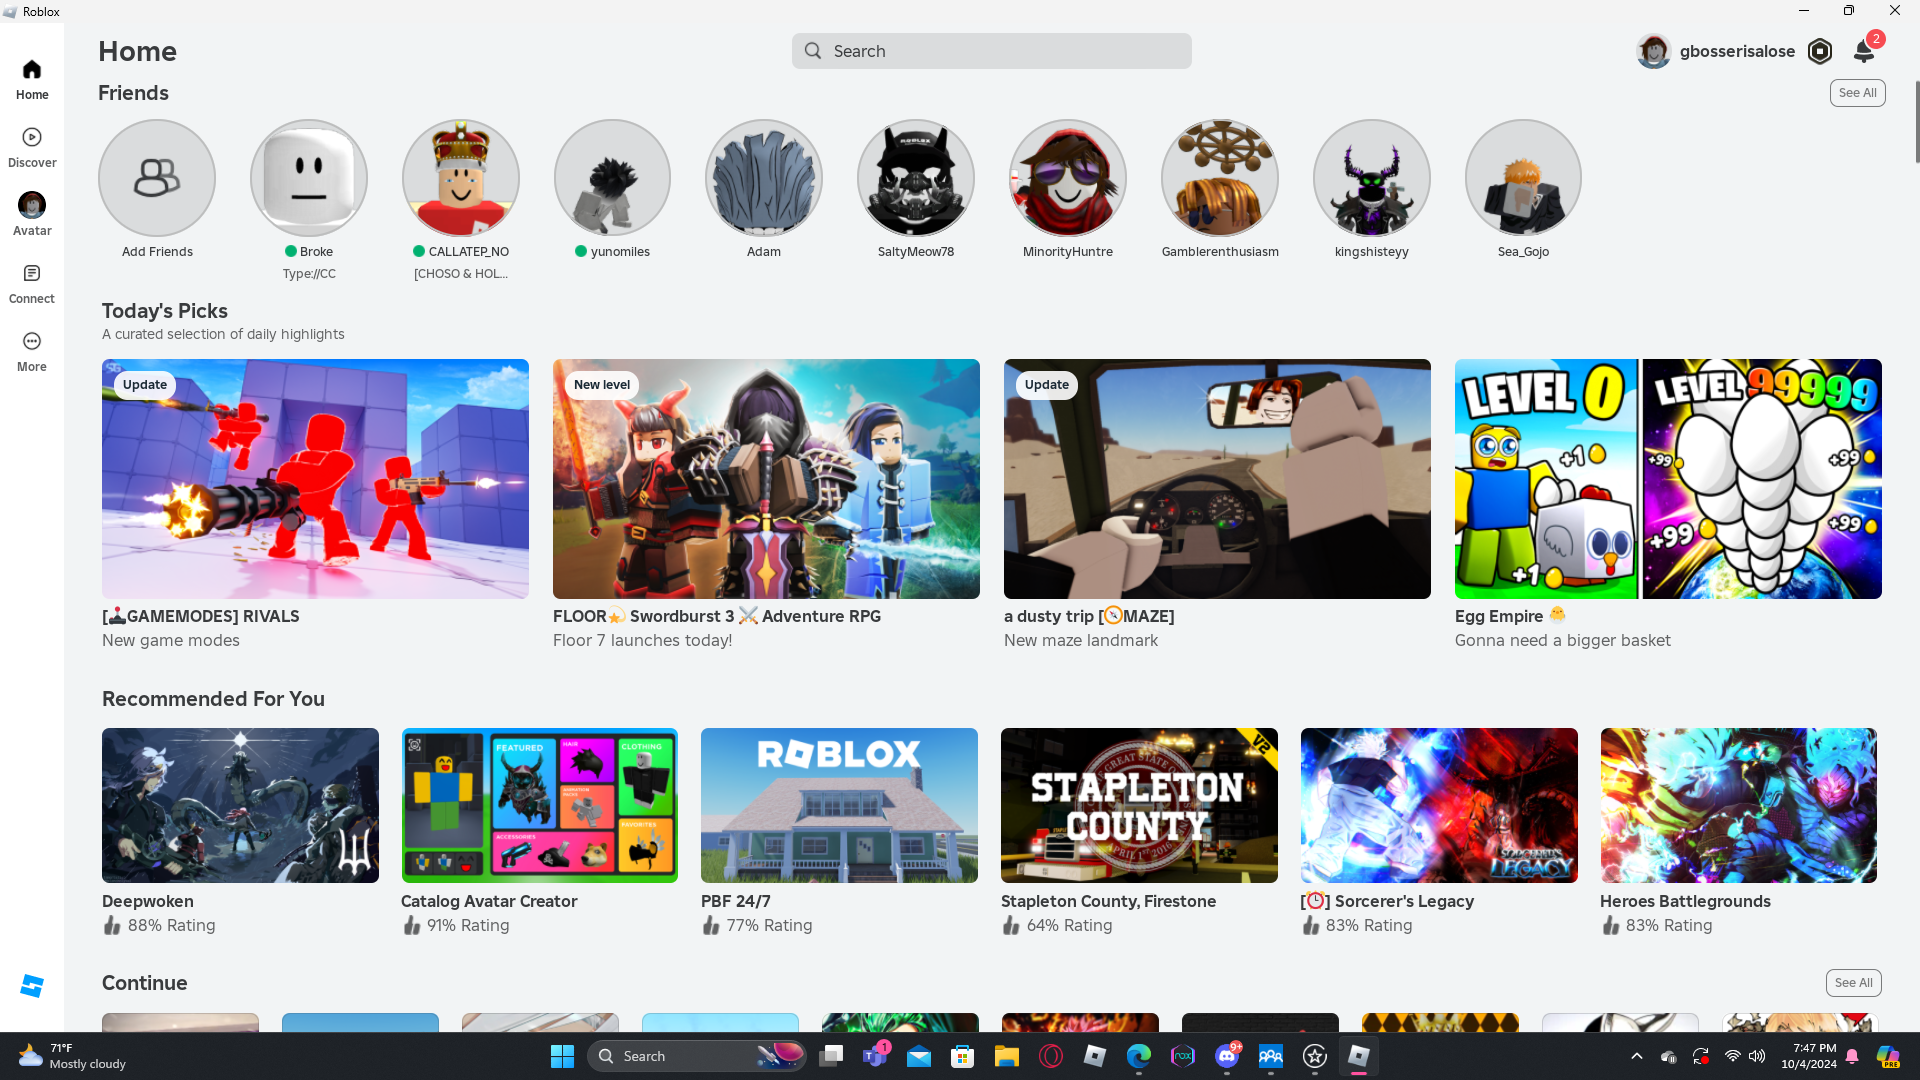Open friend MinorityHuntre's avatar
The height and width of the screenshot is (1080, 1920).
(x=1068, y=178)
